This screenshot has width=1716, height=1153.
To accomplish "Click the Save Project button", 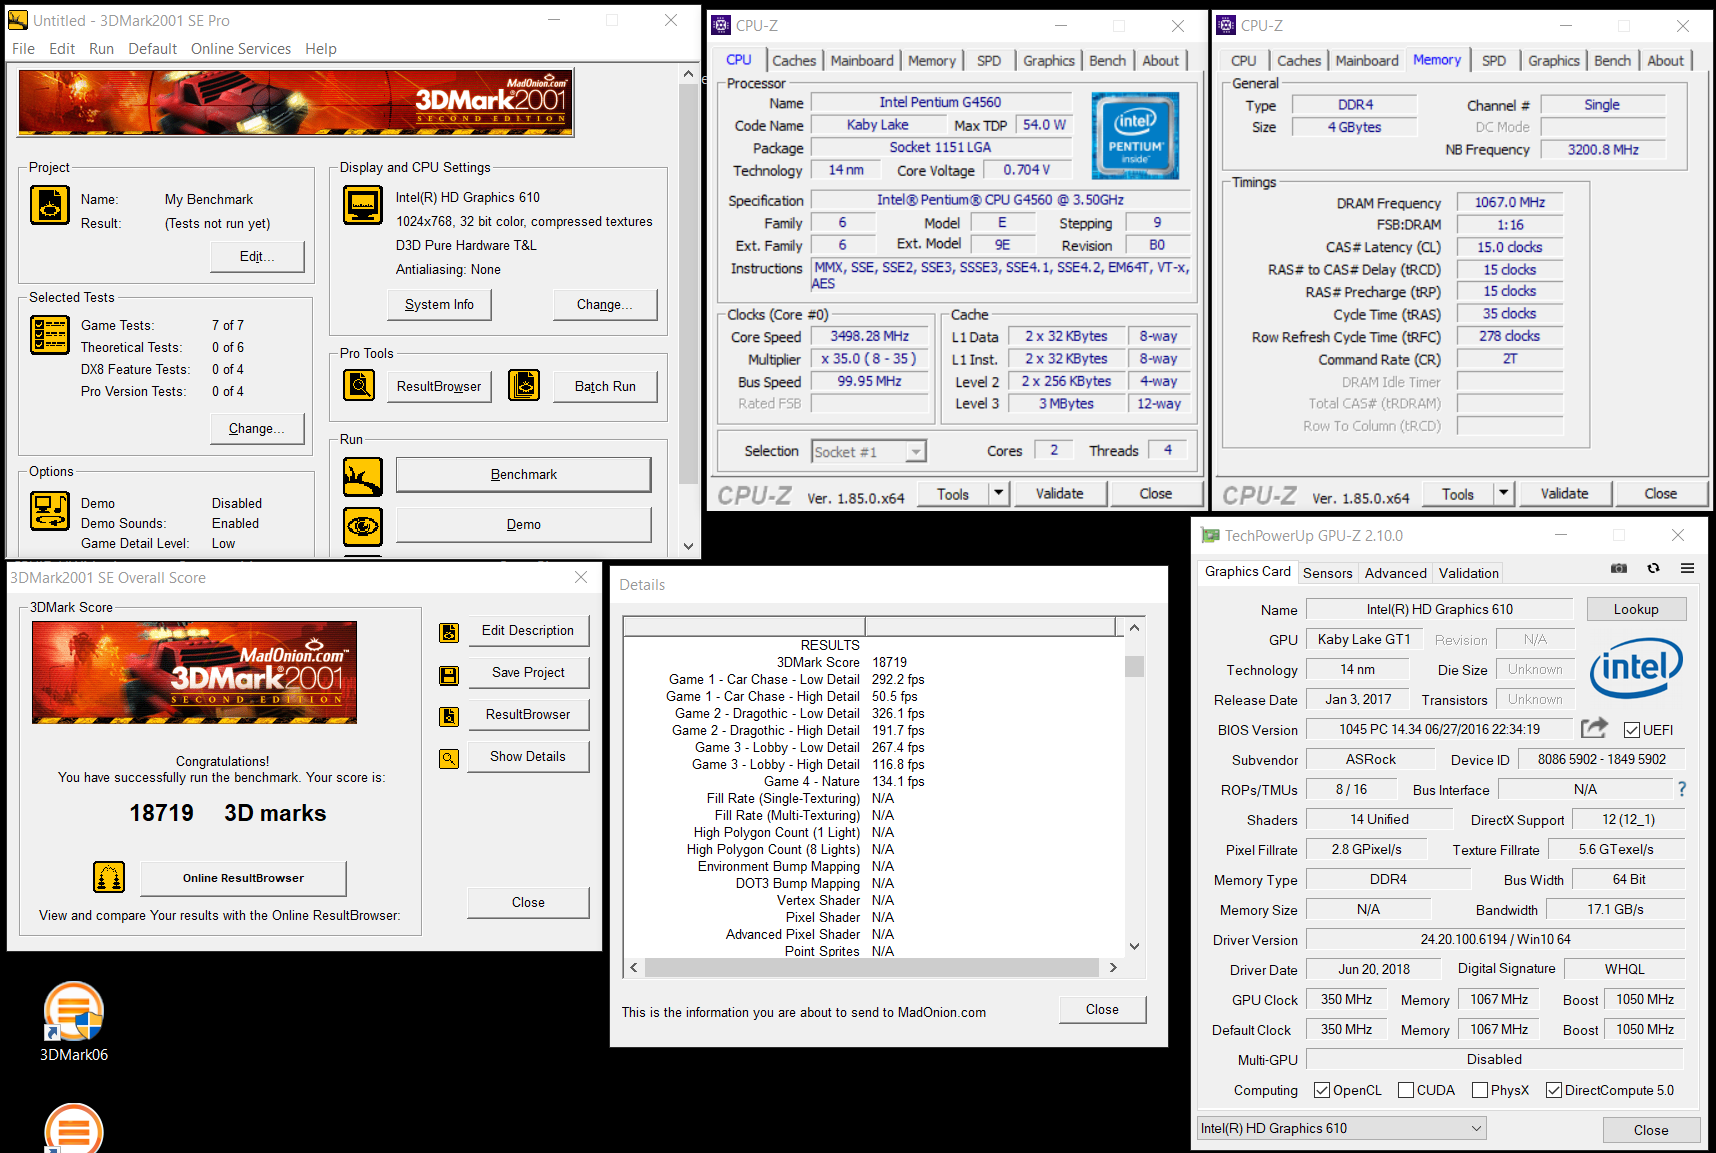I will [528, 673].
